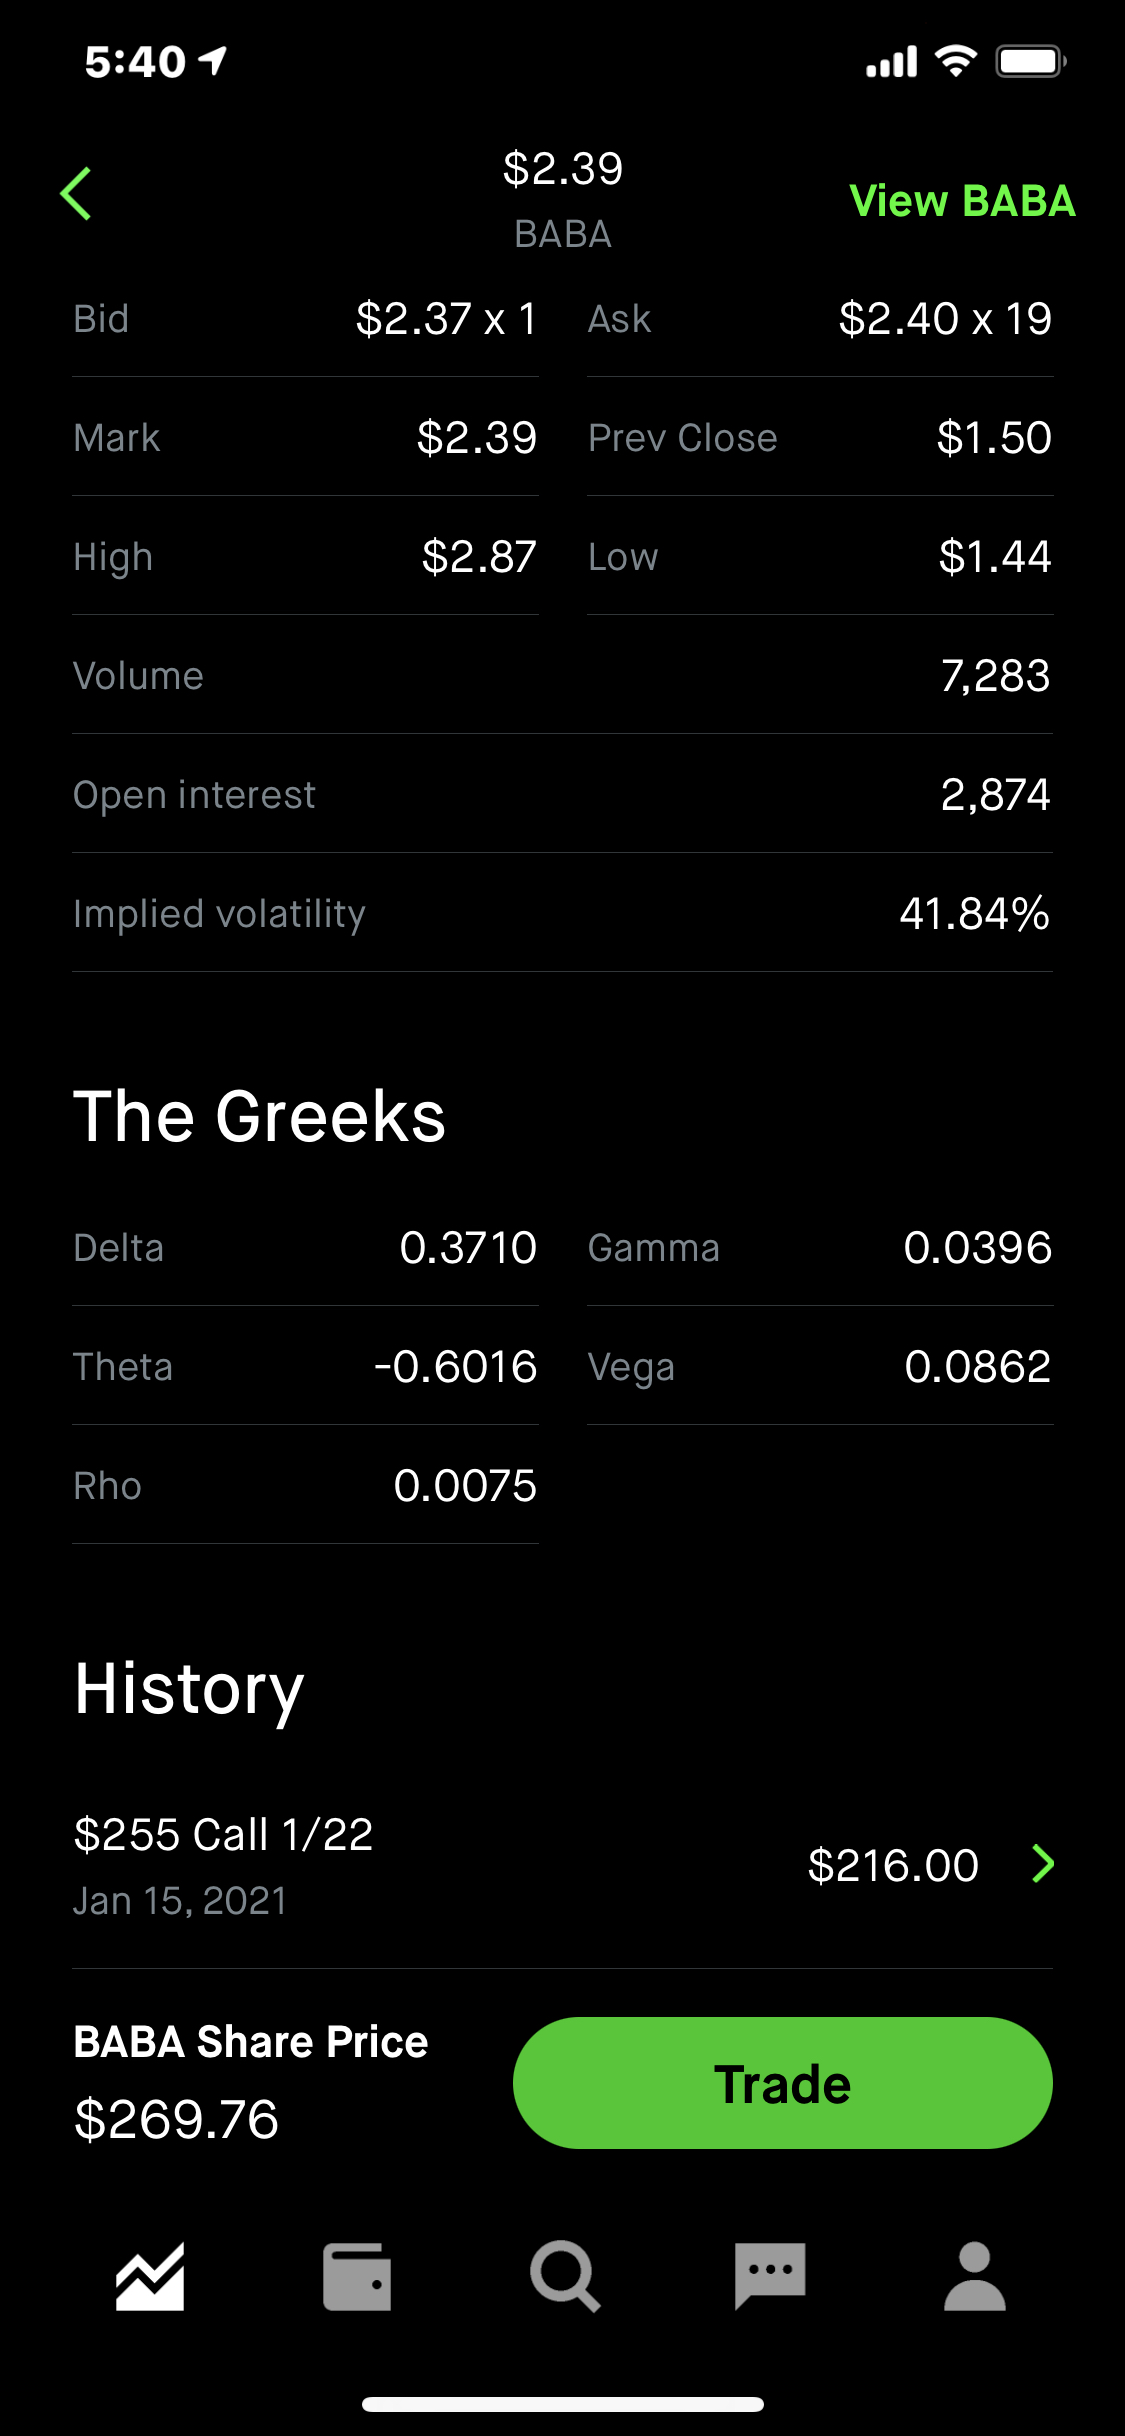Tap the View BABA link
1125x2436 pixels.
[x=962, y=201]
